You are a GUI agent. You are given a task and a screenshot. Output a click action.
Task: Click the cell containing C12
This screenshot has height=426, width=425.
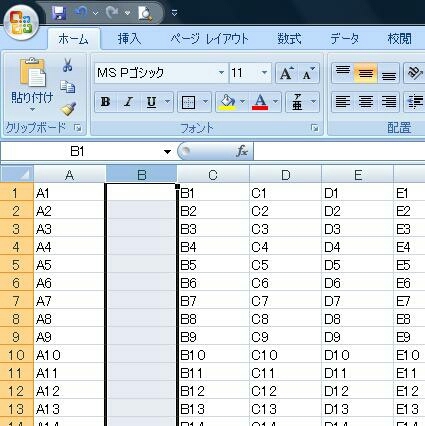[x=286, y=391]
